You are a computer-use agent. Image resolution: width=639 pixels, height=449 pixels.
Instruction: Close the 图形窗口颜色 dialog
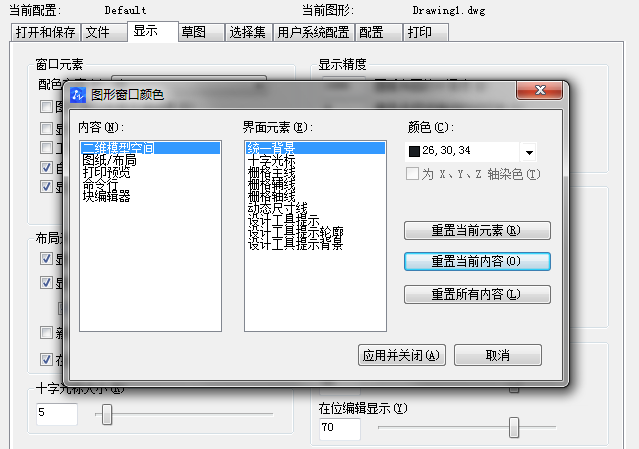point(540,93)
